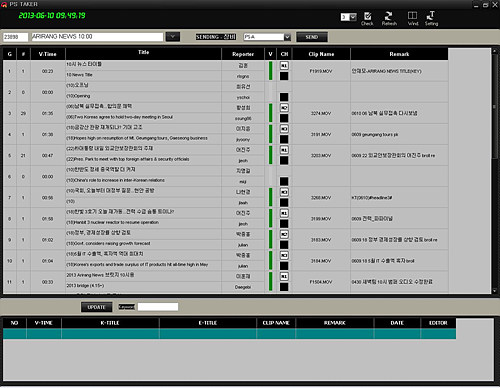
Task: Select the title '(10)Opening'
Action: [78, 96]
